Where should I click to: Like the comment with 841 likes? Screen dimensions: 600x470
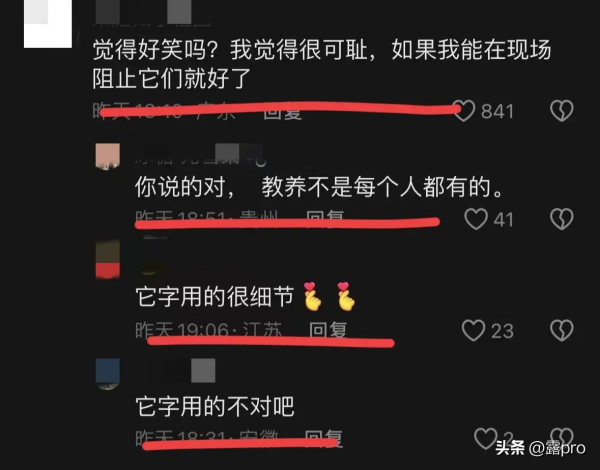463,111
